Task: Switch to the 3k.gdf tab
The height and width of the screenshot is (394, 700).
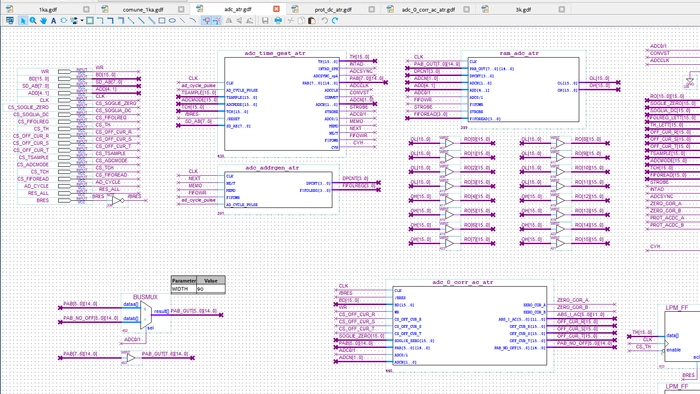Action: (x=523, y=9)
